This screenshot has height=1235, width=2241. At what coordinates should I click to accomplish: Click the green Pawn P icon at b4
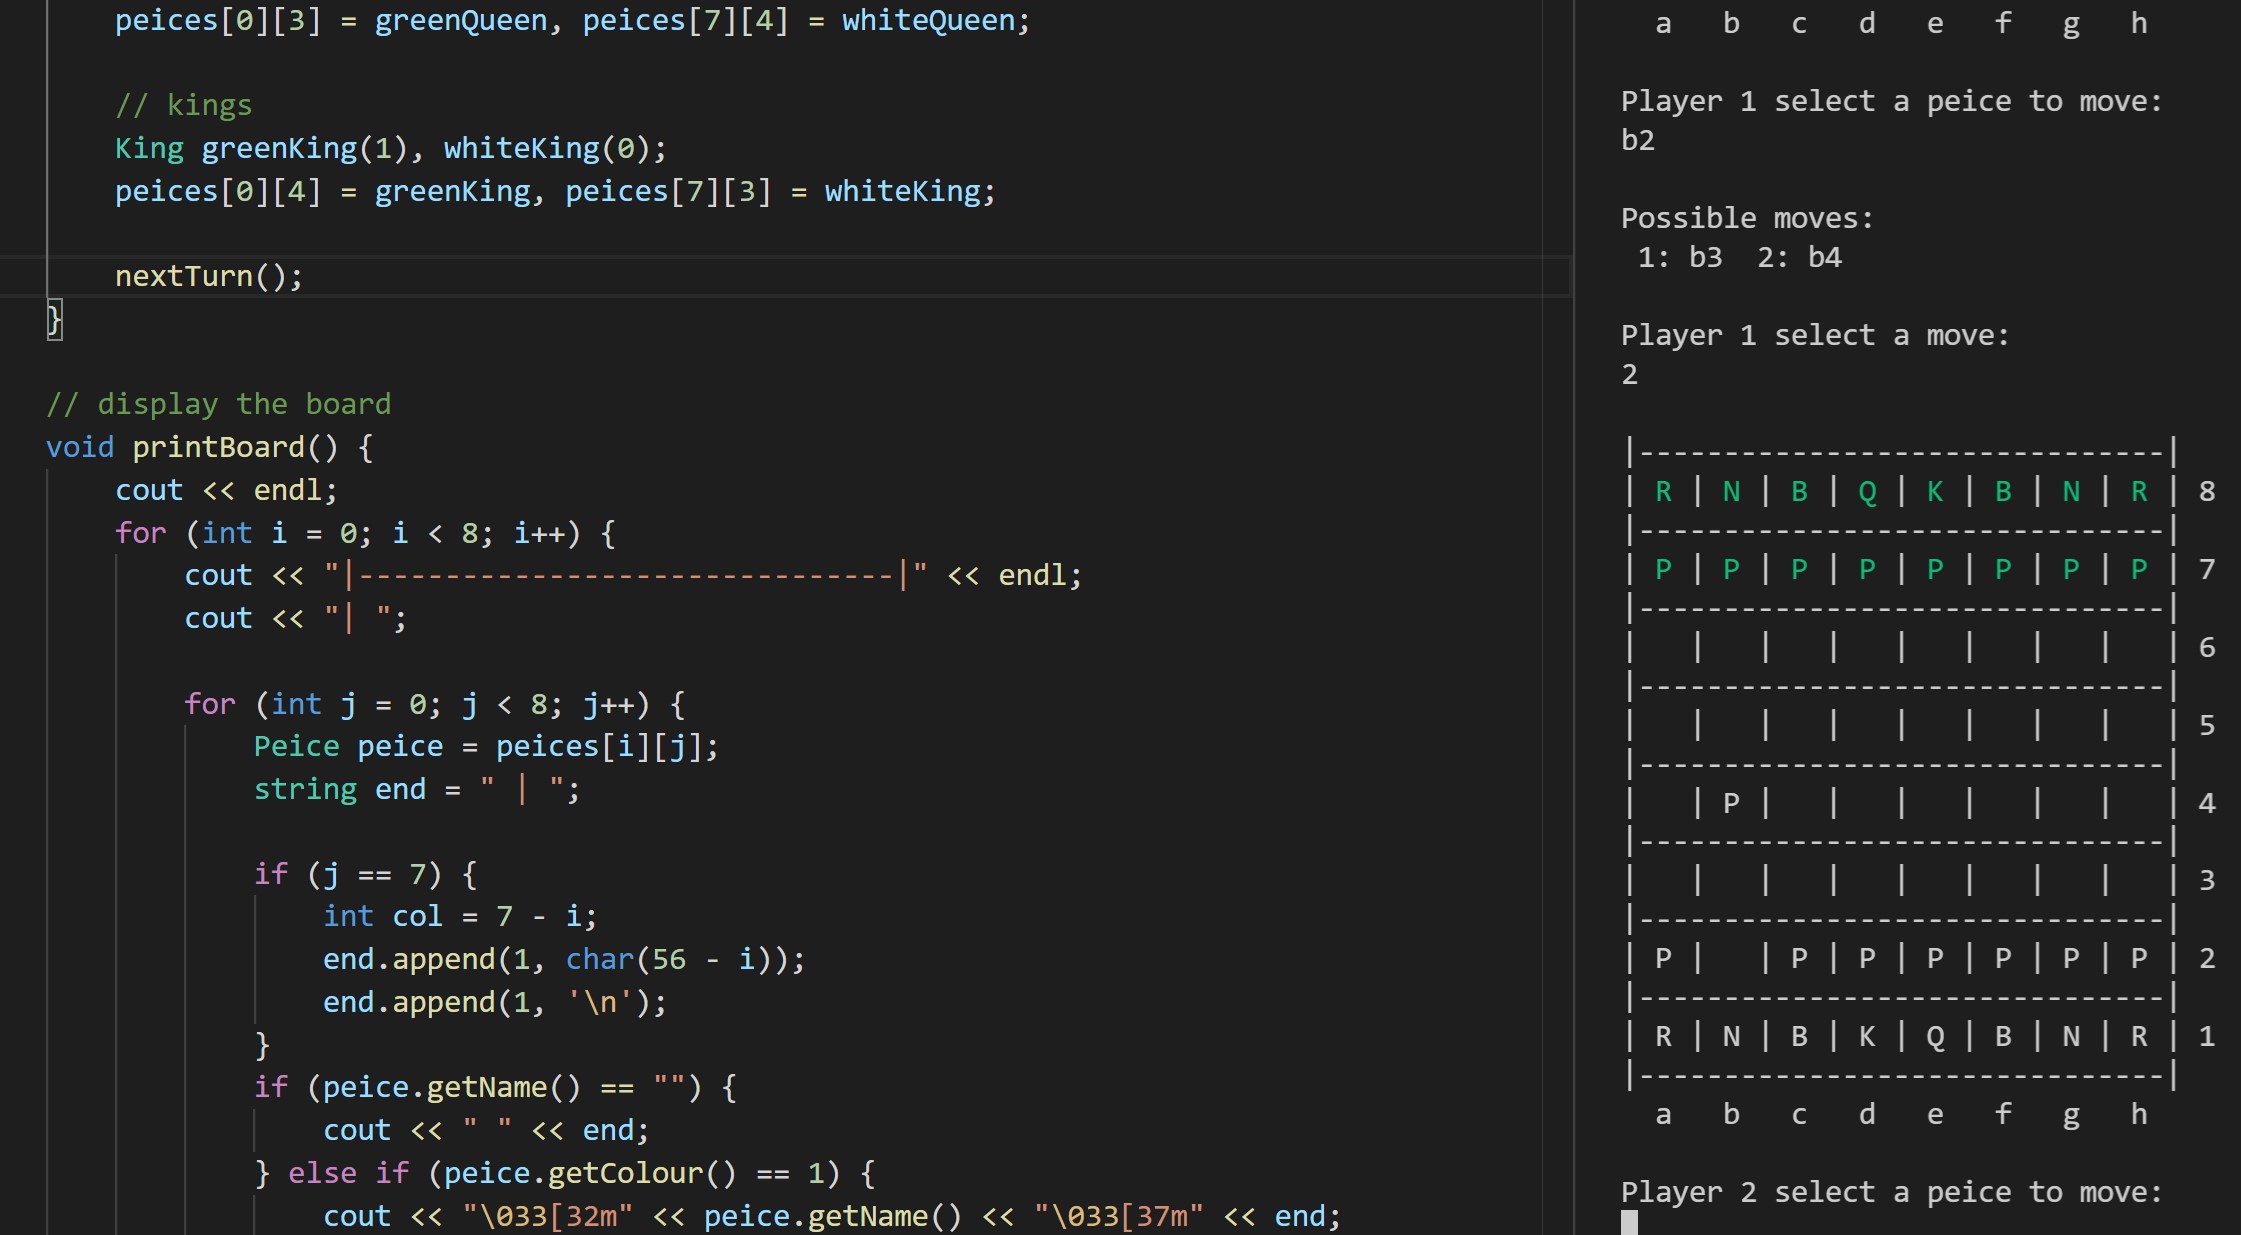pos(1729,802)
